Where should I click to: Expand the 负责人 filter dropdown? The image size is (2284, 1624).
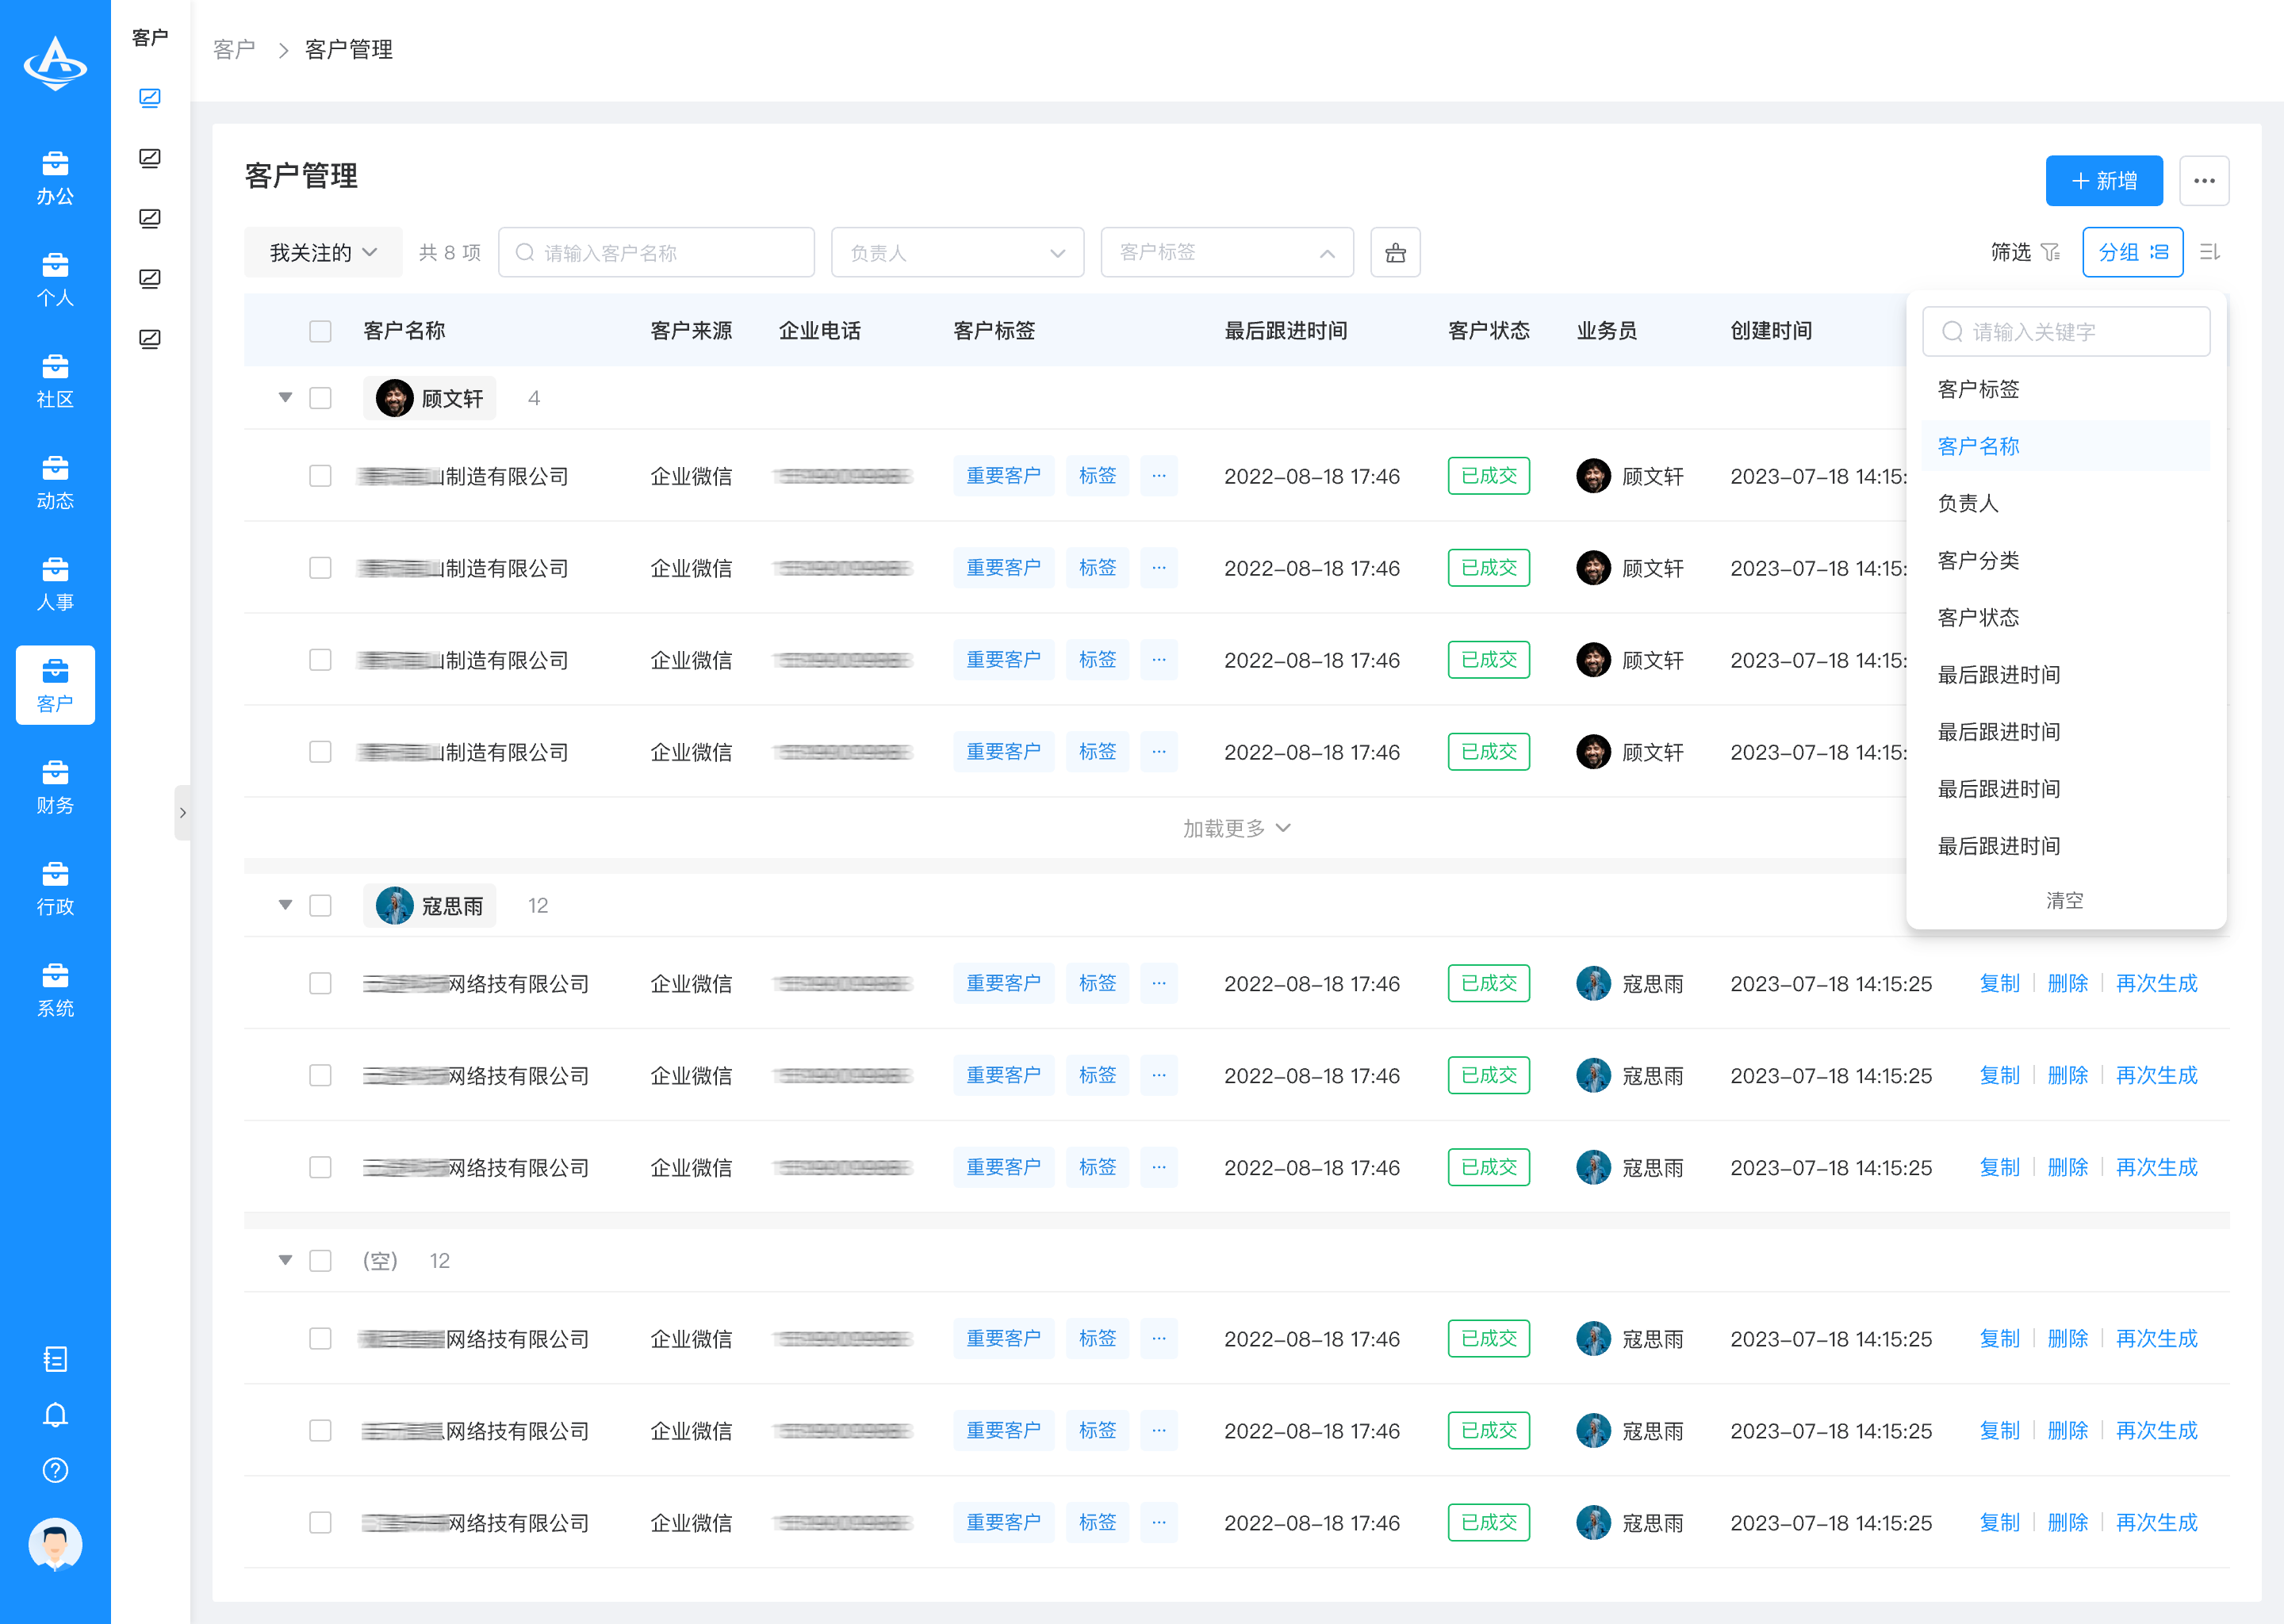[x=957, y=252]
